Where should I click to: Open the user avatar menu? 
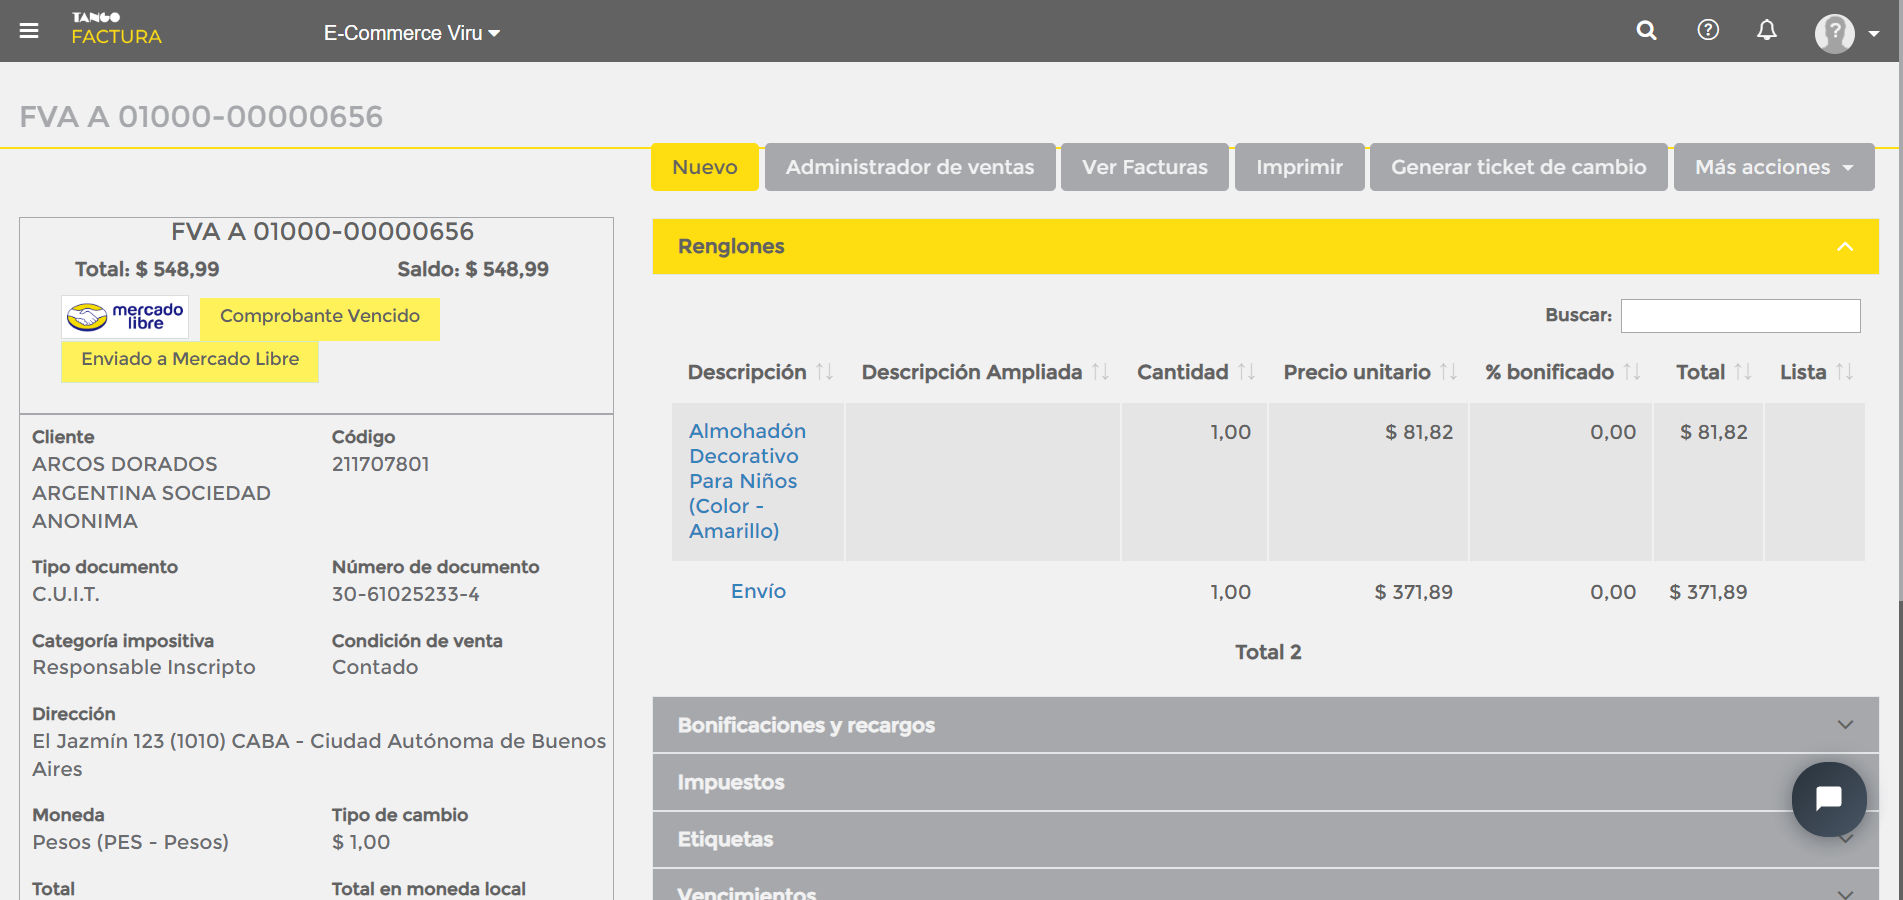pyautogui.click(x=1847, y=33)
